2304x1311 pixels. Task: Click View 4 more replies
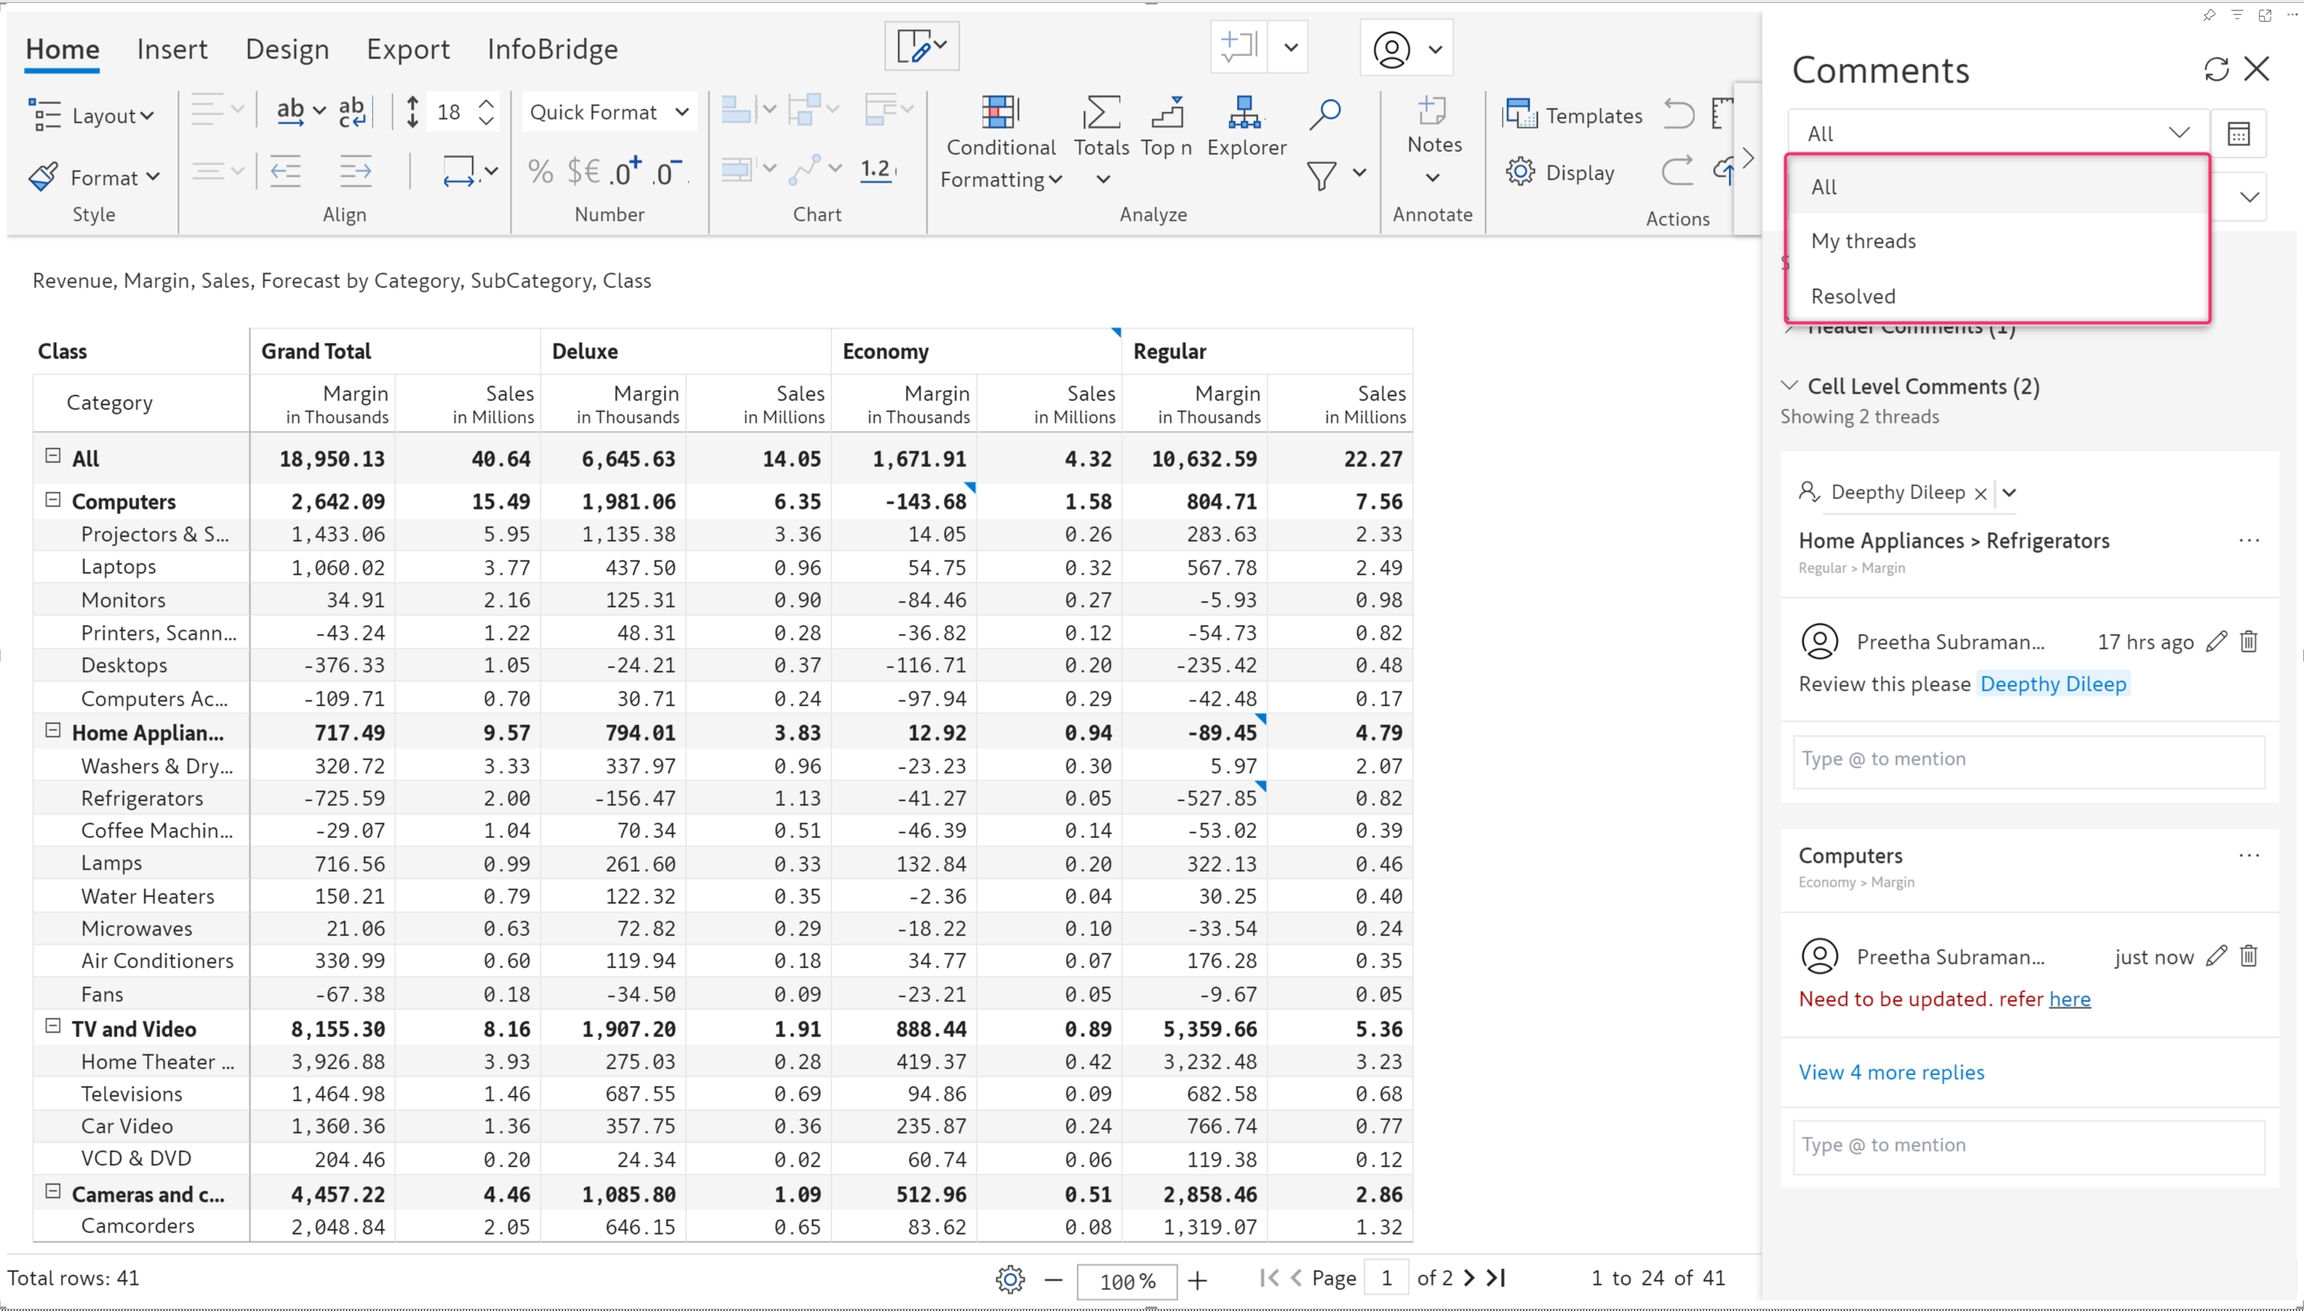pos(1891,1072)
